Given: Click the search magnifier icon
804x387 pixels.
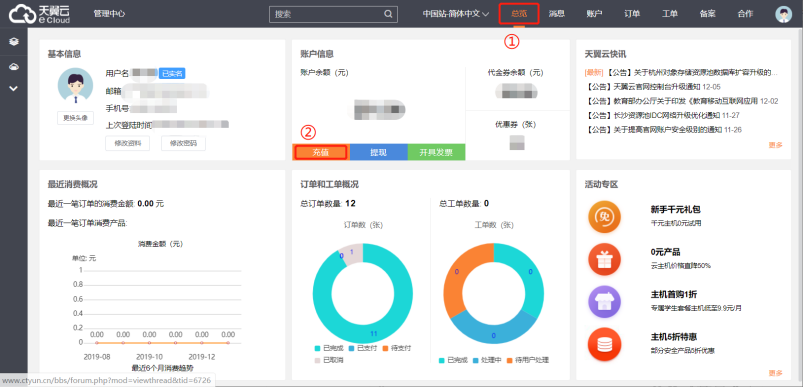Looking at the screenshot, I should [x=388, y=14].
